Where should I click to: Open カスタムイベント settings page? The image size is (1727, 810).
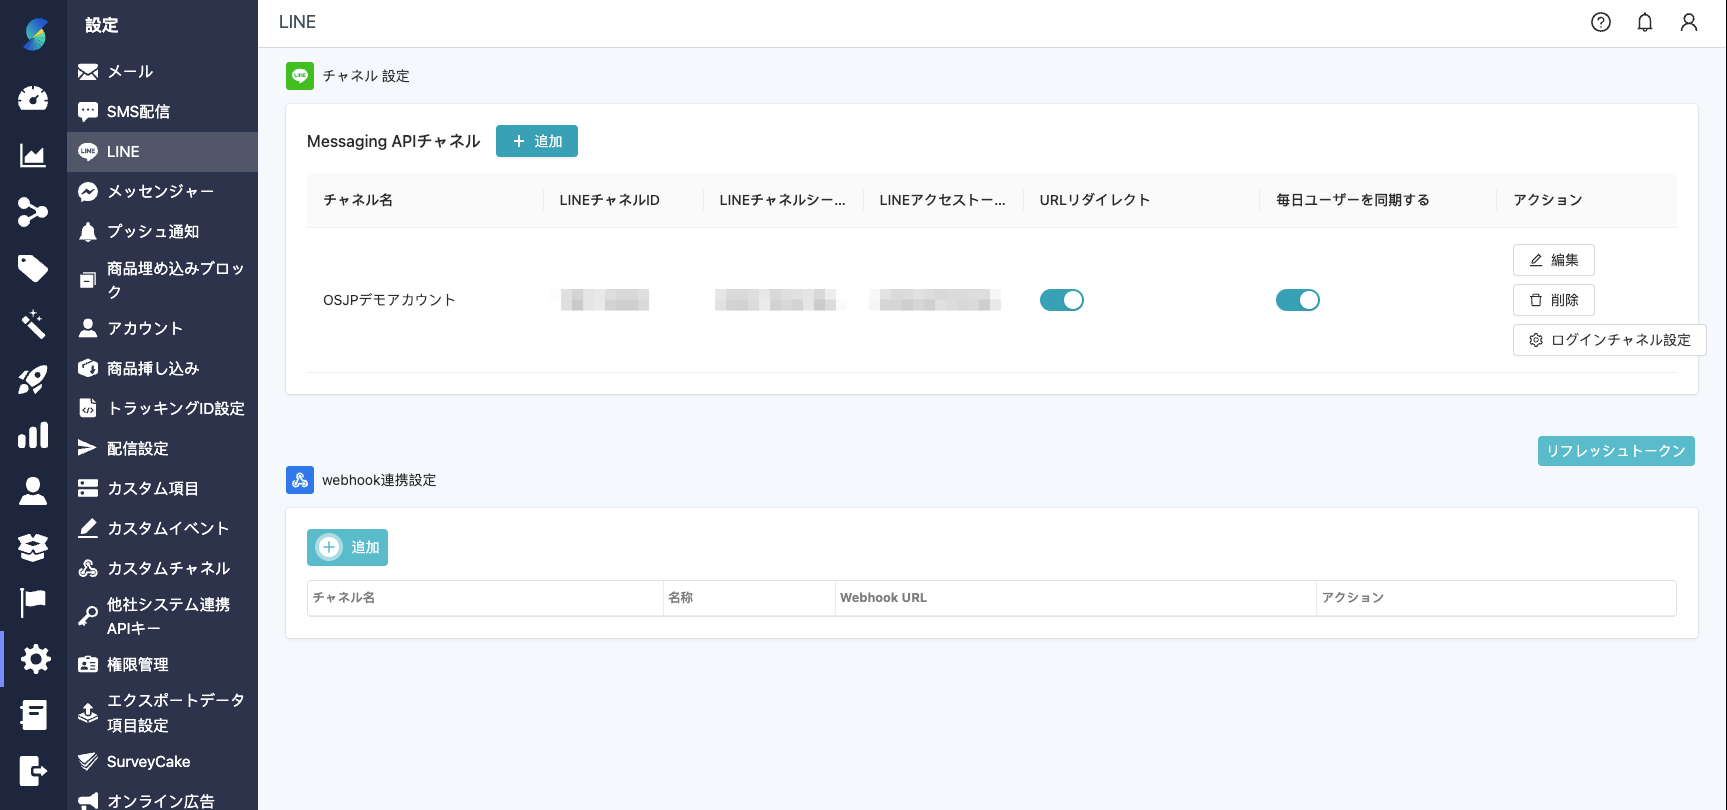[x=168, y=528]
